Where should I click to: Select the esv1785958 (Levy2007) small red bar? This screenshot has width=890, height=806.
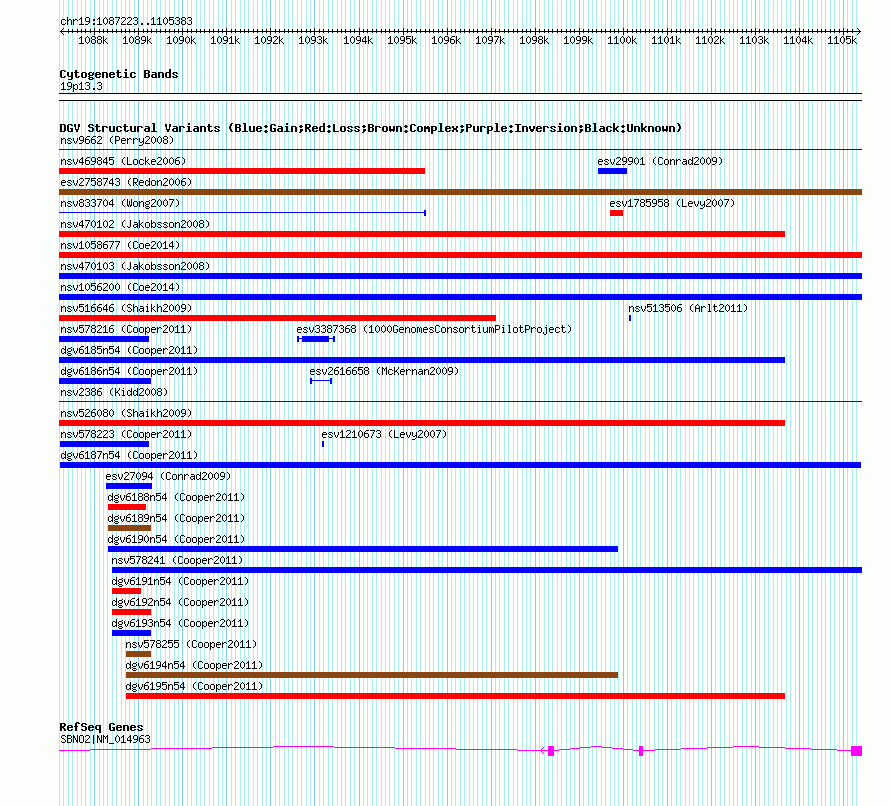[x=616, y=213]
